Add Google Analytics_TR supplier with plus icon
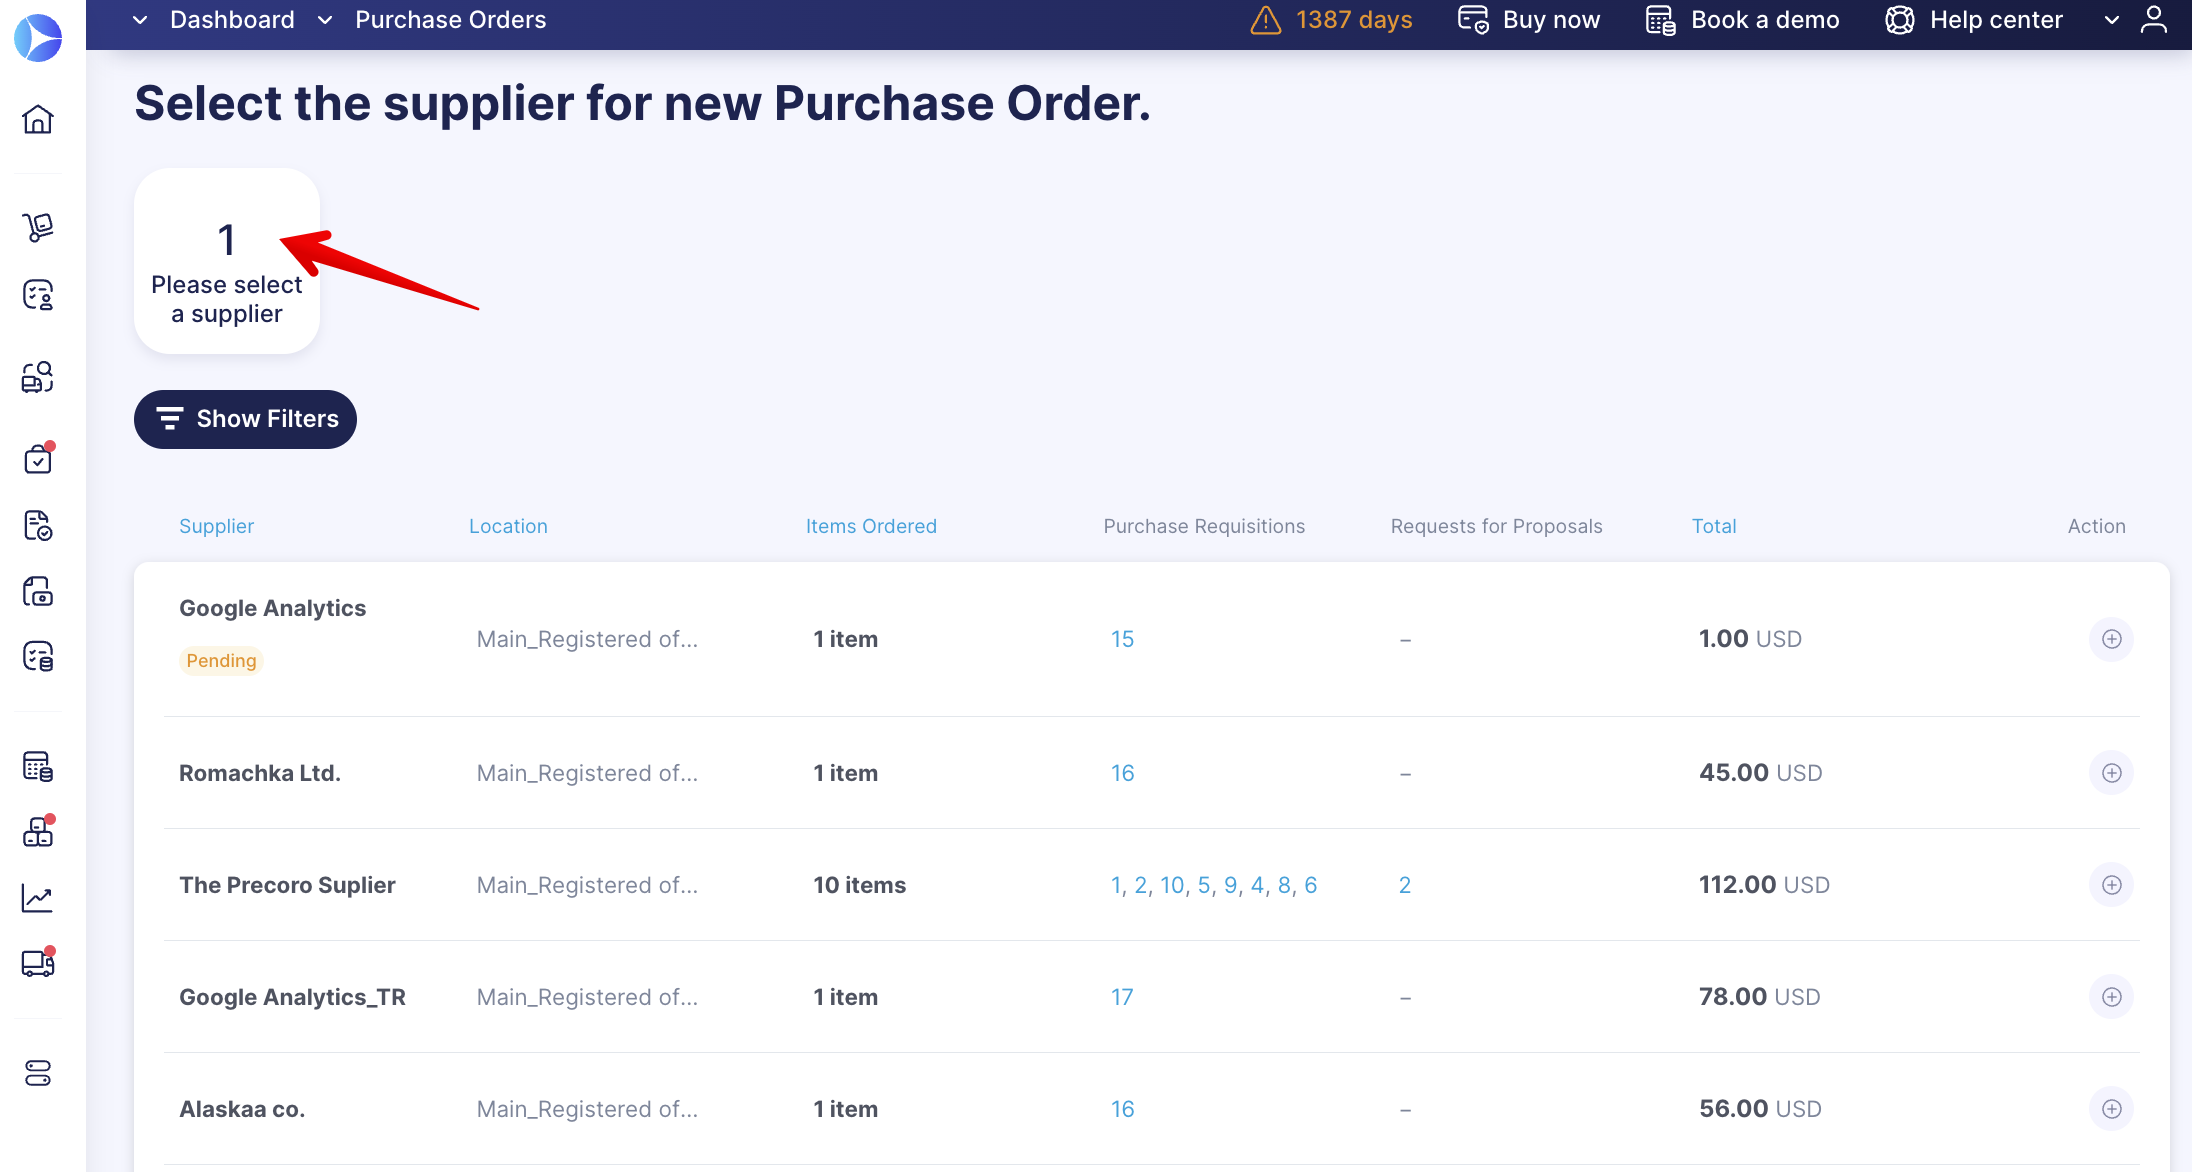Viewport: 2192px width, 1172px height. 2112,997
